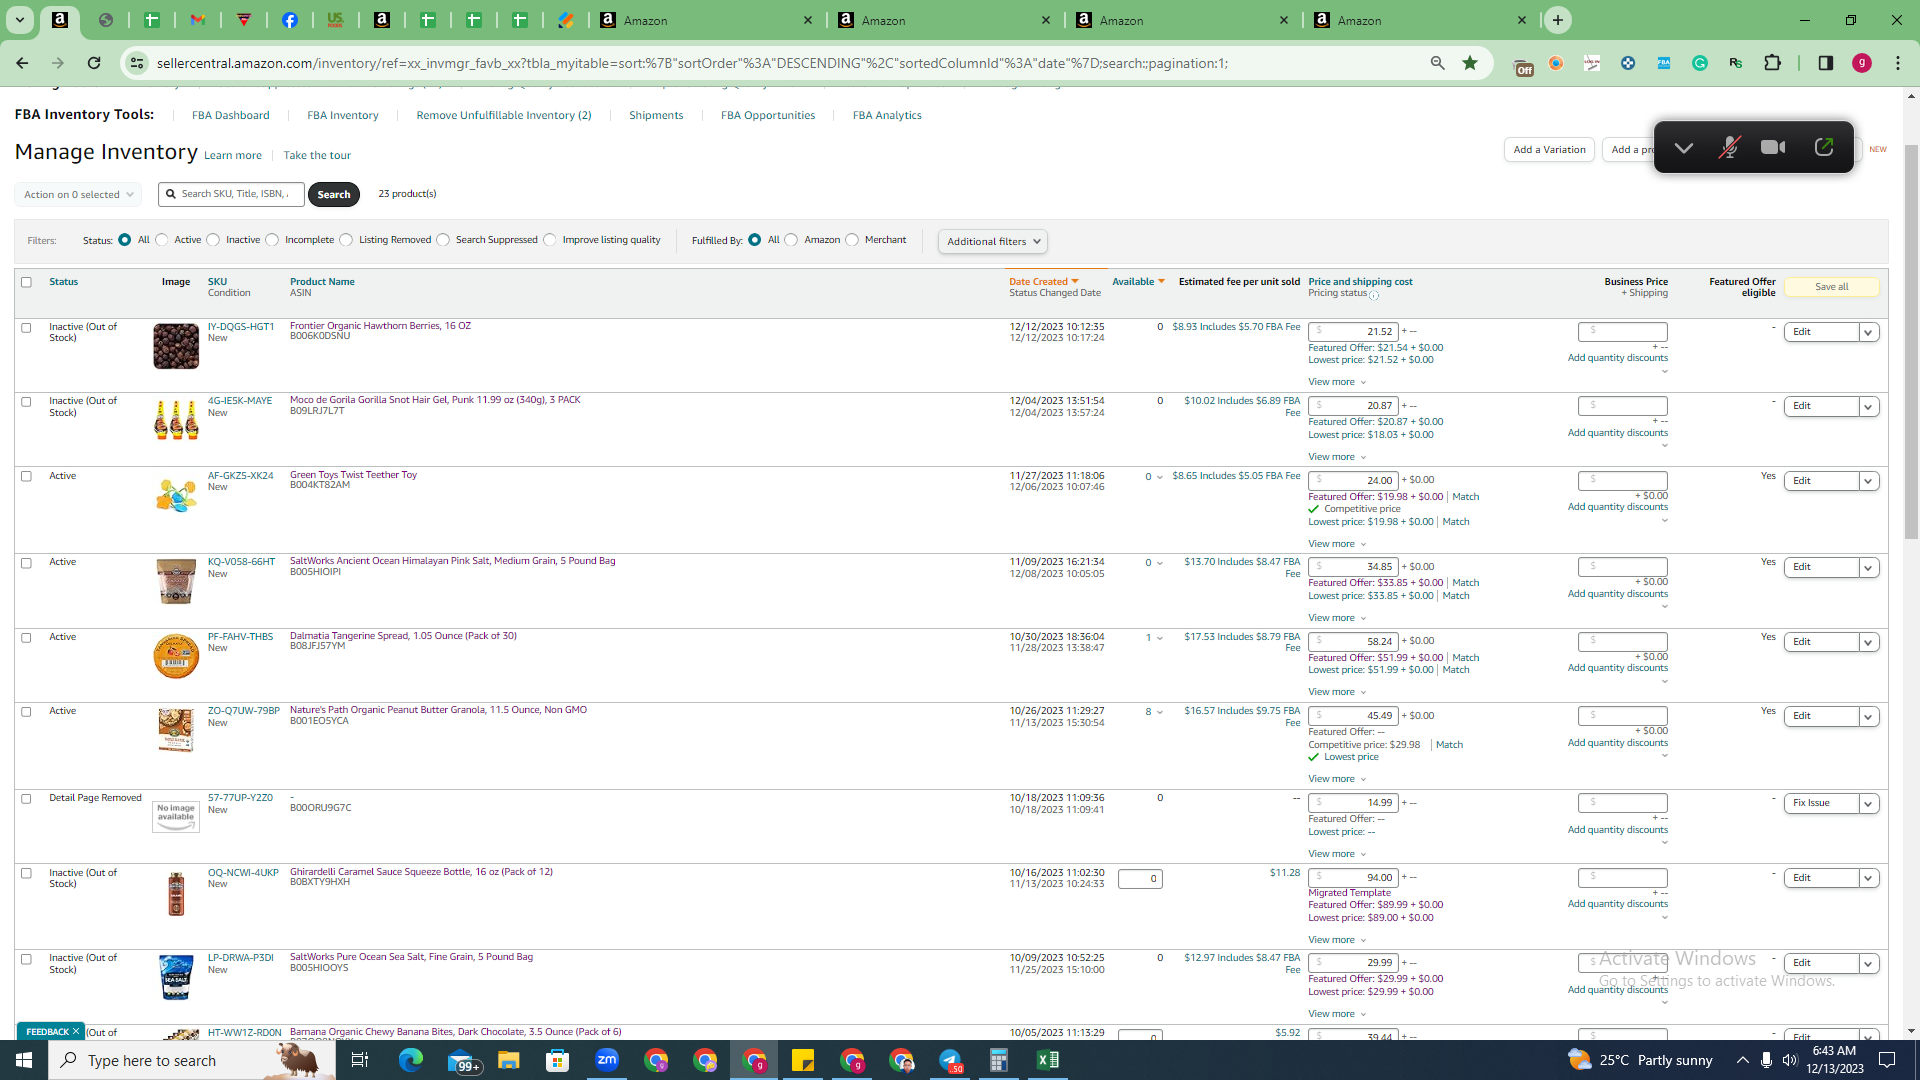Open the Windows Start menu
1920x1080 pixels.
click(x=24, y=1060)
